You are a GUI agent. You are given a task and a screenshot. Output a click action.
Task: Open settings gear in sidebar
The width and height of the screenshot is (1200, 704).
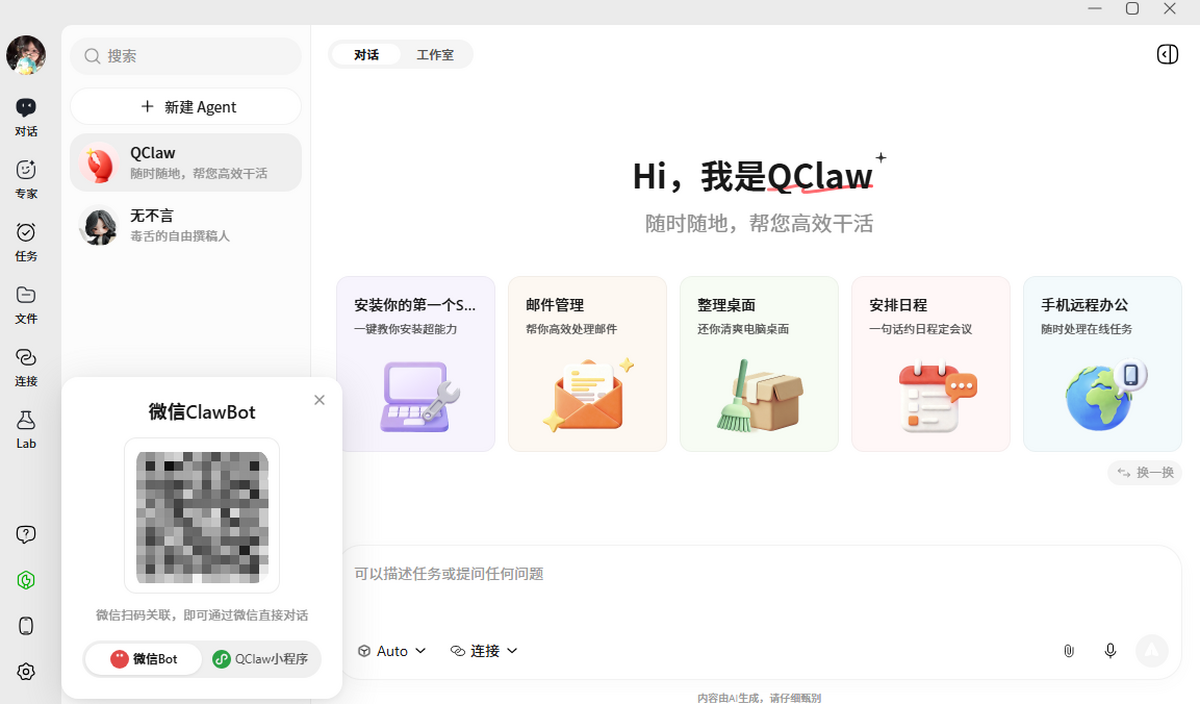[26, 672]
